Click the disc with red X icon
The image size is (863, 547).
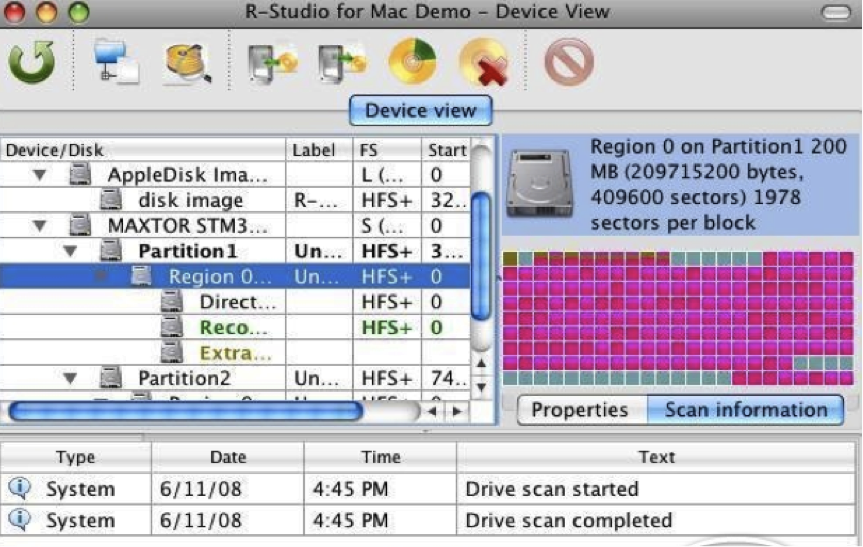pyautogui.click(x=483, y=63)
